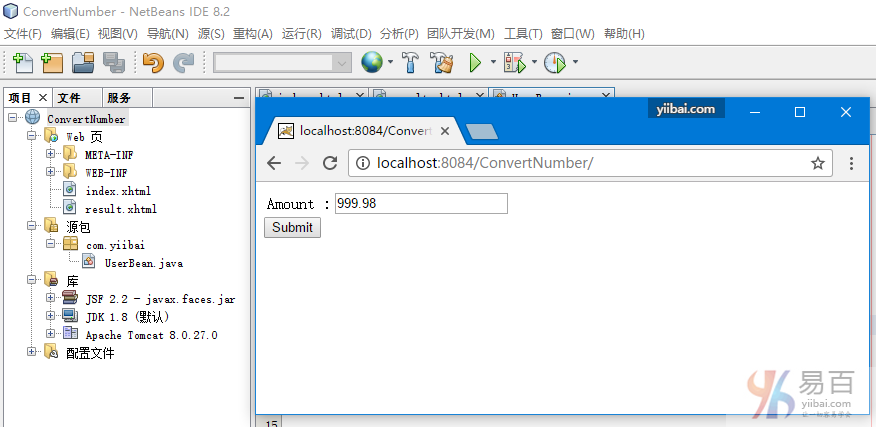Expand the JSF 2.2 library node
The height and width of the screenshot is (427, 876).
coord(50,298)
